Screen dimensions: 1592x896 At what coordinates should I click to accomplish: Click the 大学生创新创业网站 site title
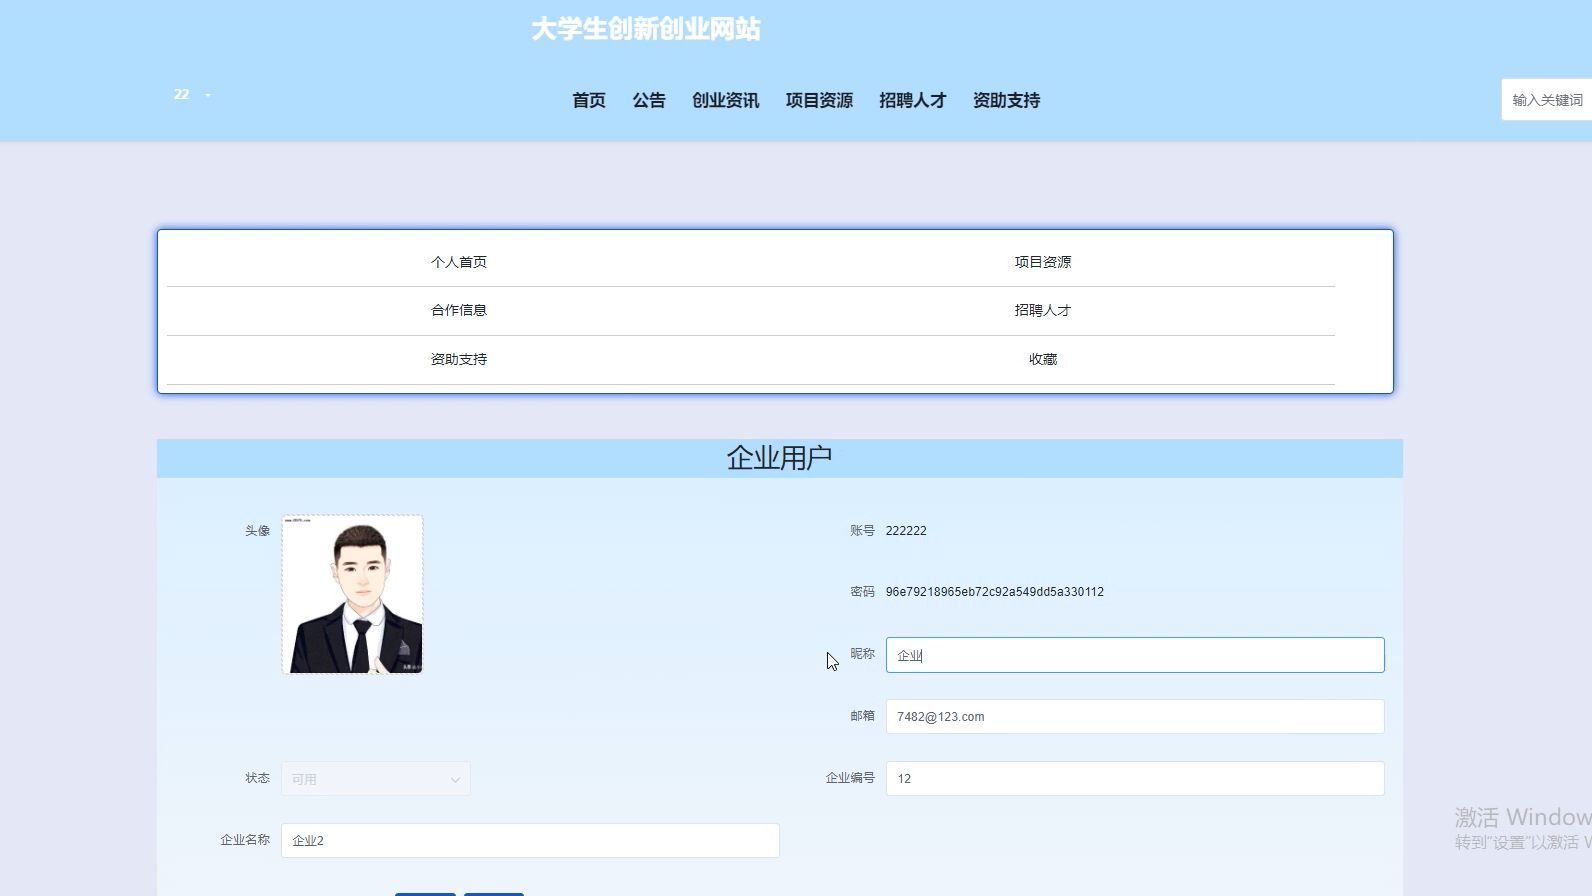pyautogui.click(x=646, y=29)
